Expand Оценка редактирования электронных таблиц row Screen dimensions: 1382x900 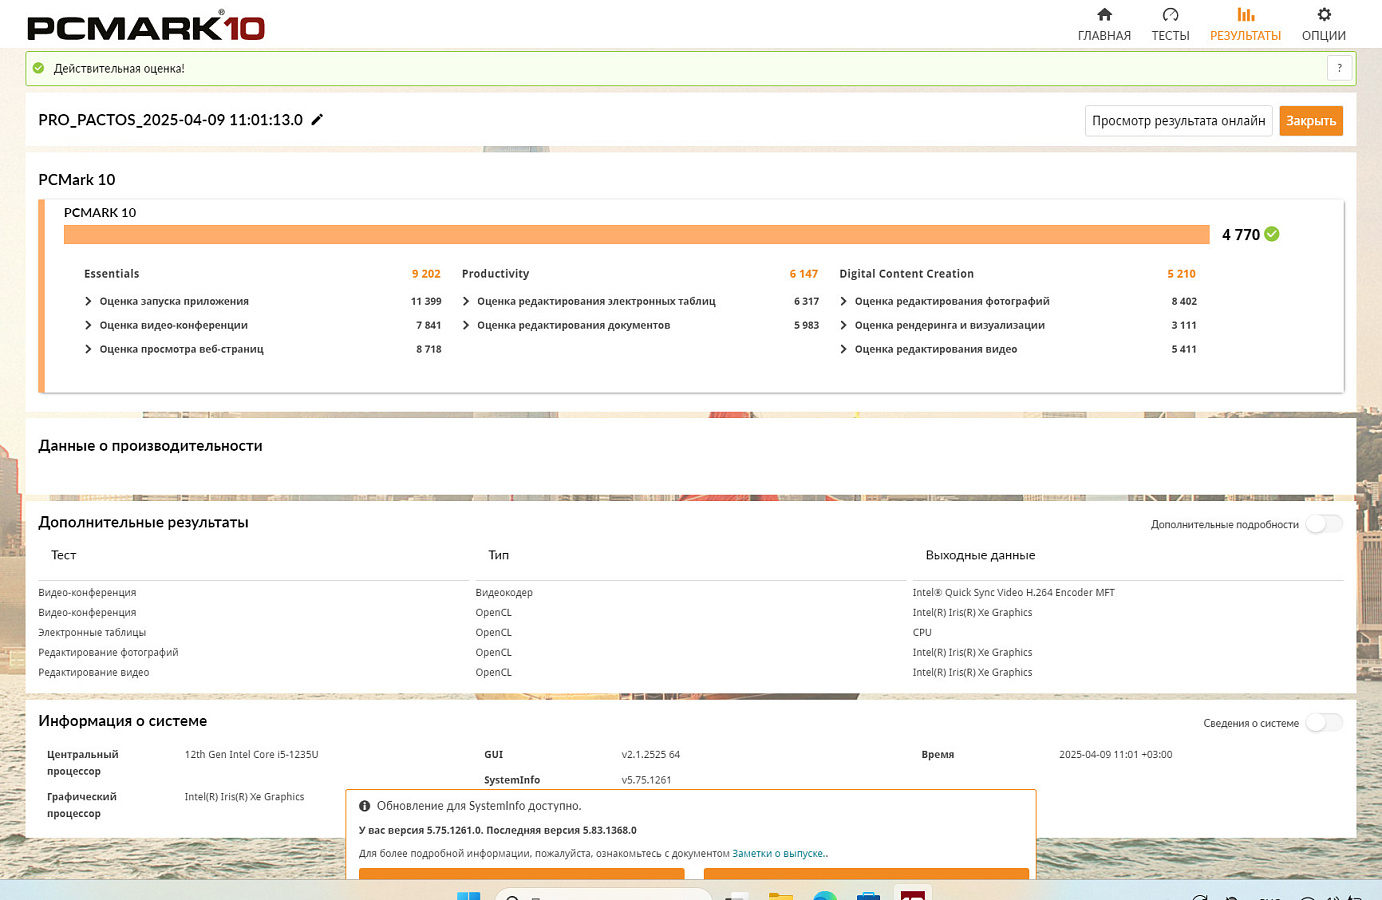pyautogui.click(x=466, y=301)
